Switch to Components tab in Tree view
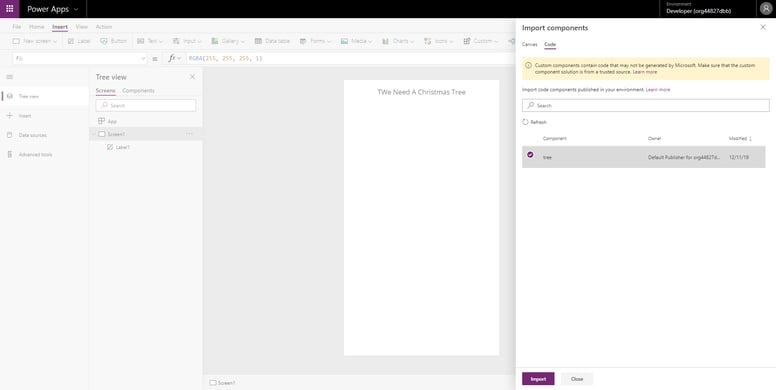Image resolution: width=776 pixels, height=390 pixels. (138, 91)
